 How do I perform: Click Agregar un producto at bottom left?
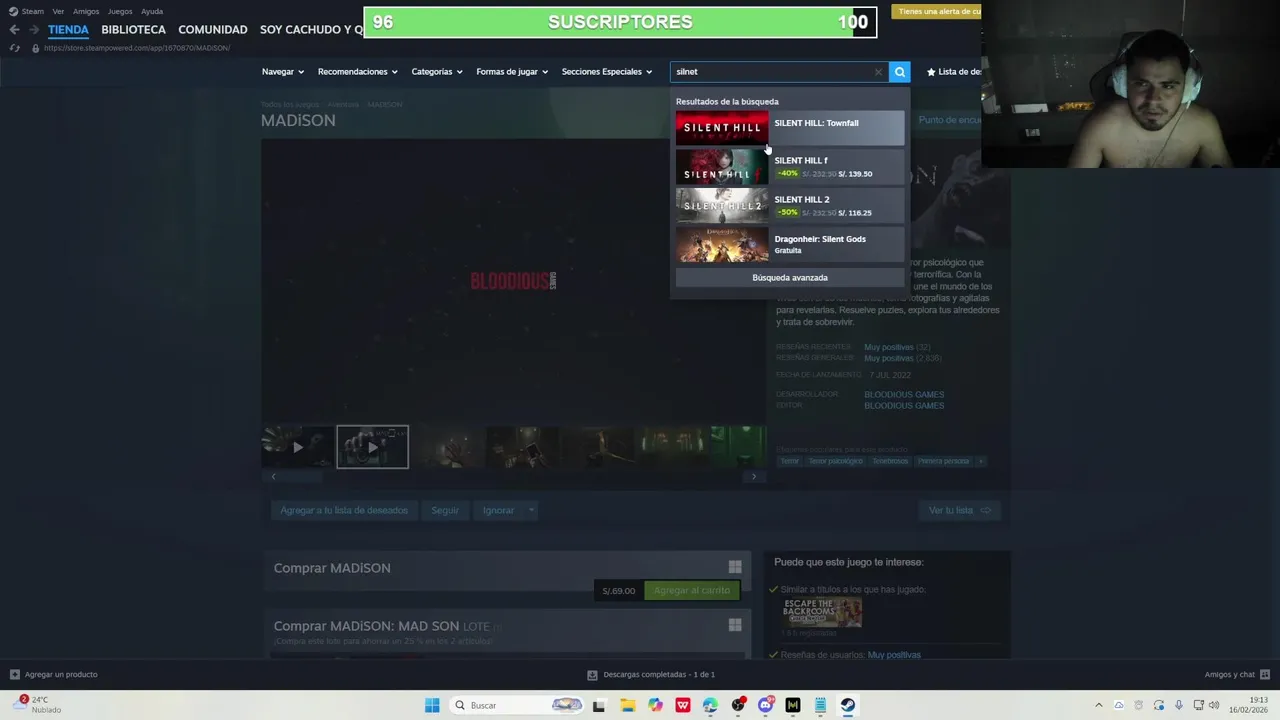52,675
